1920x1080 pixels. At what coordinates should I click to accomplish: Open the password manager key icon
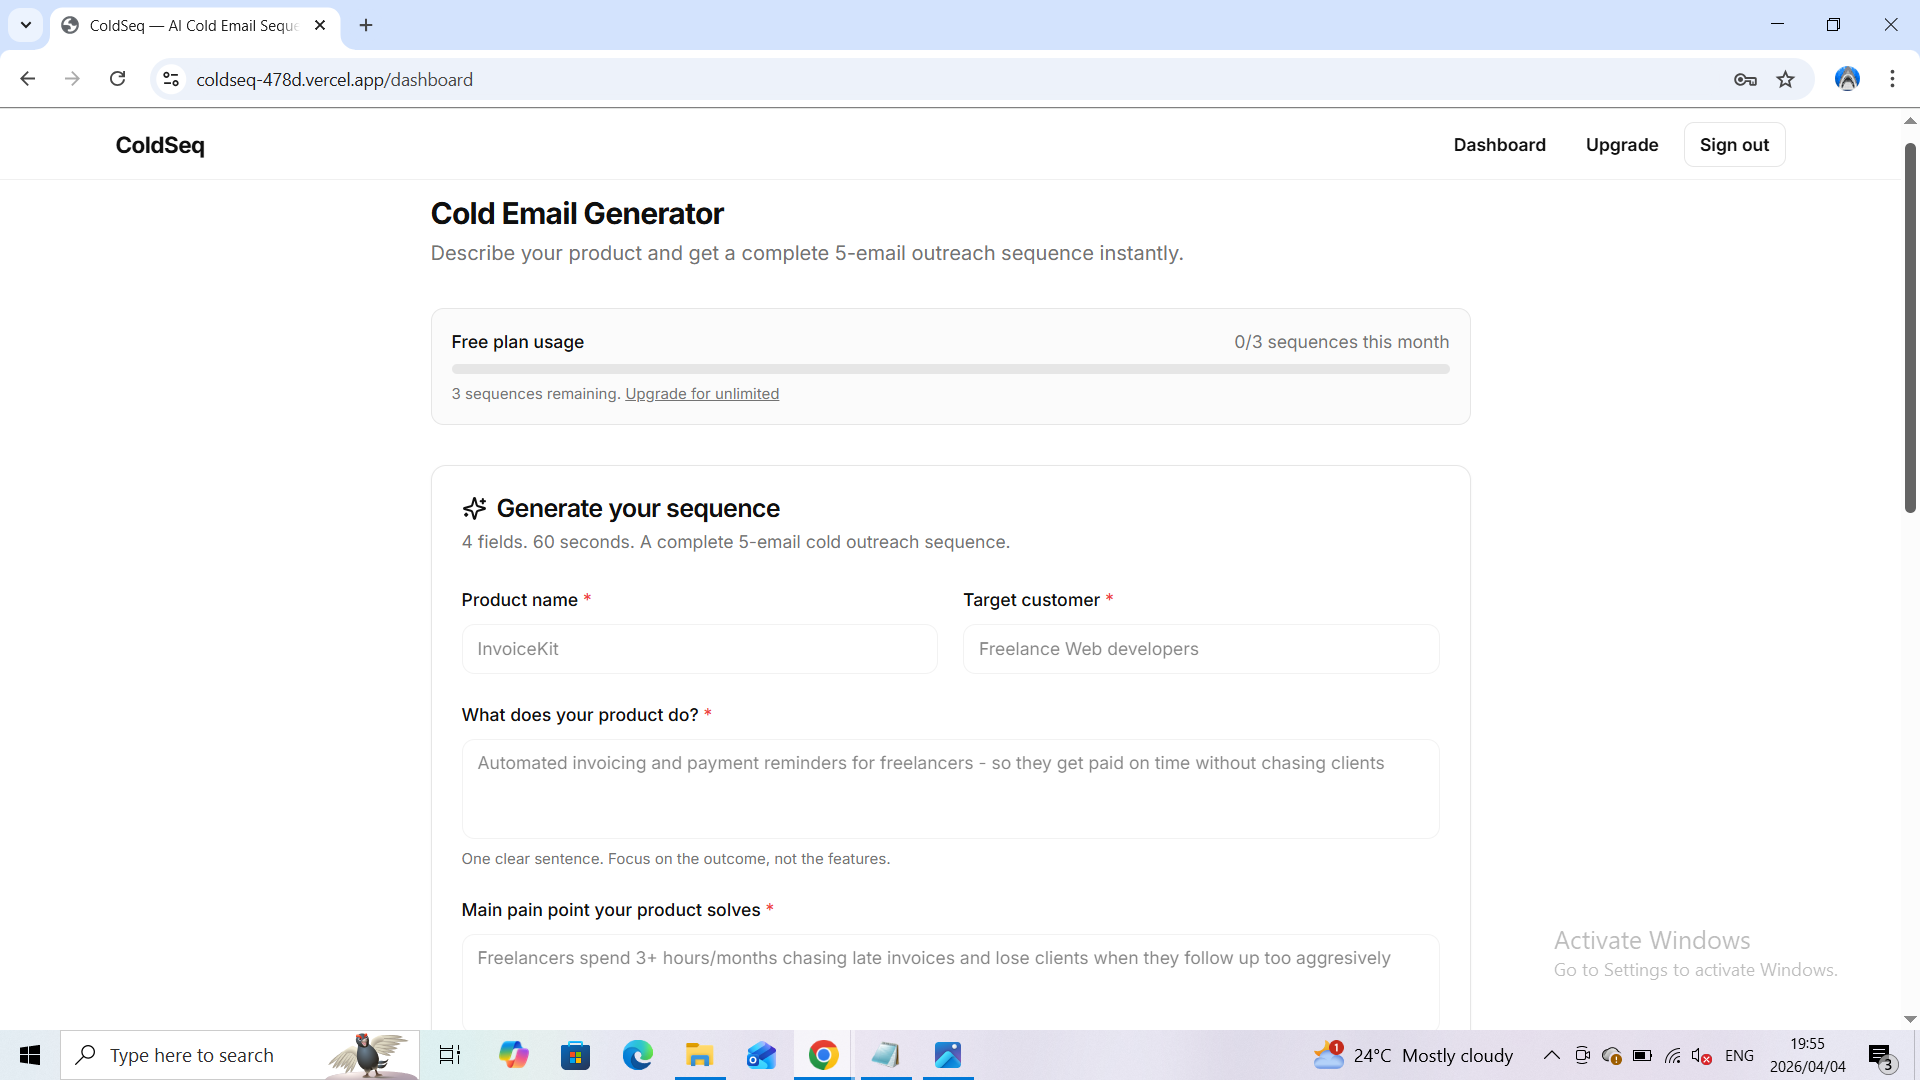point(1745,79)
